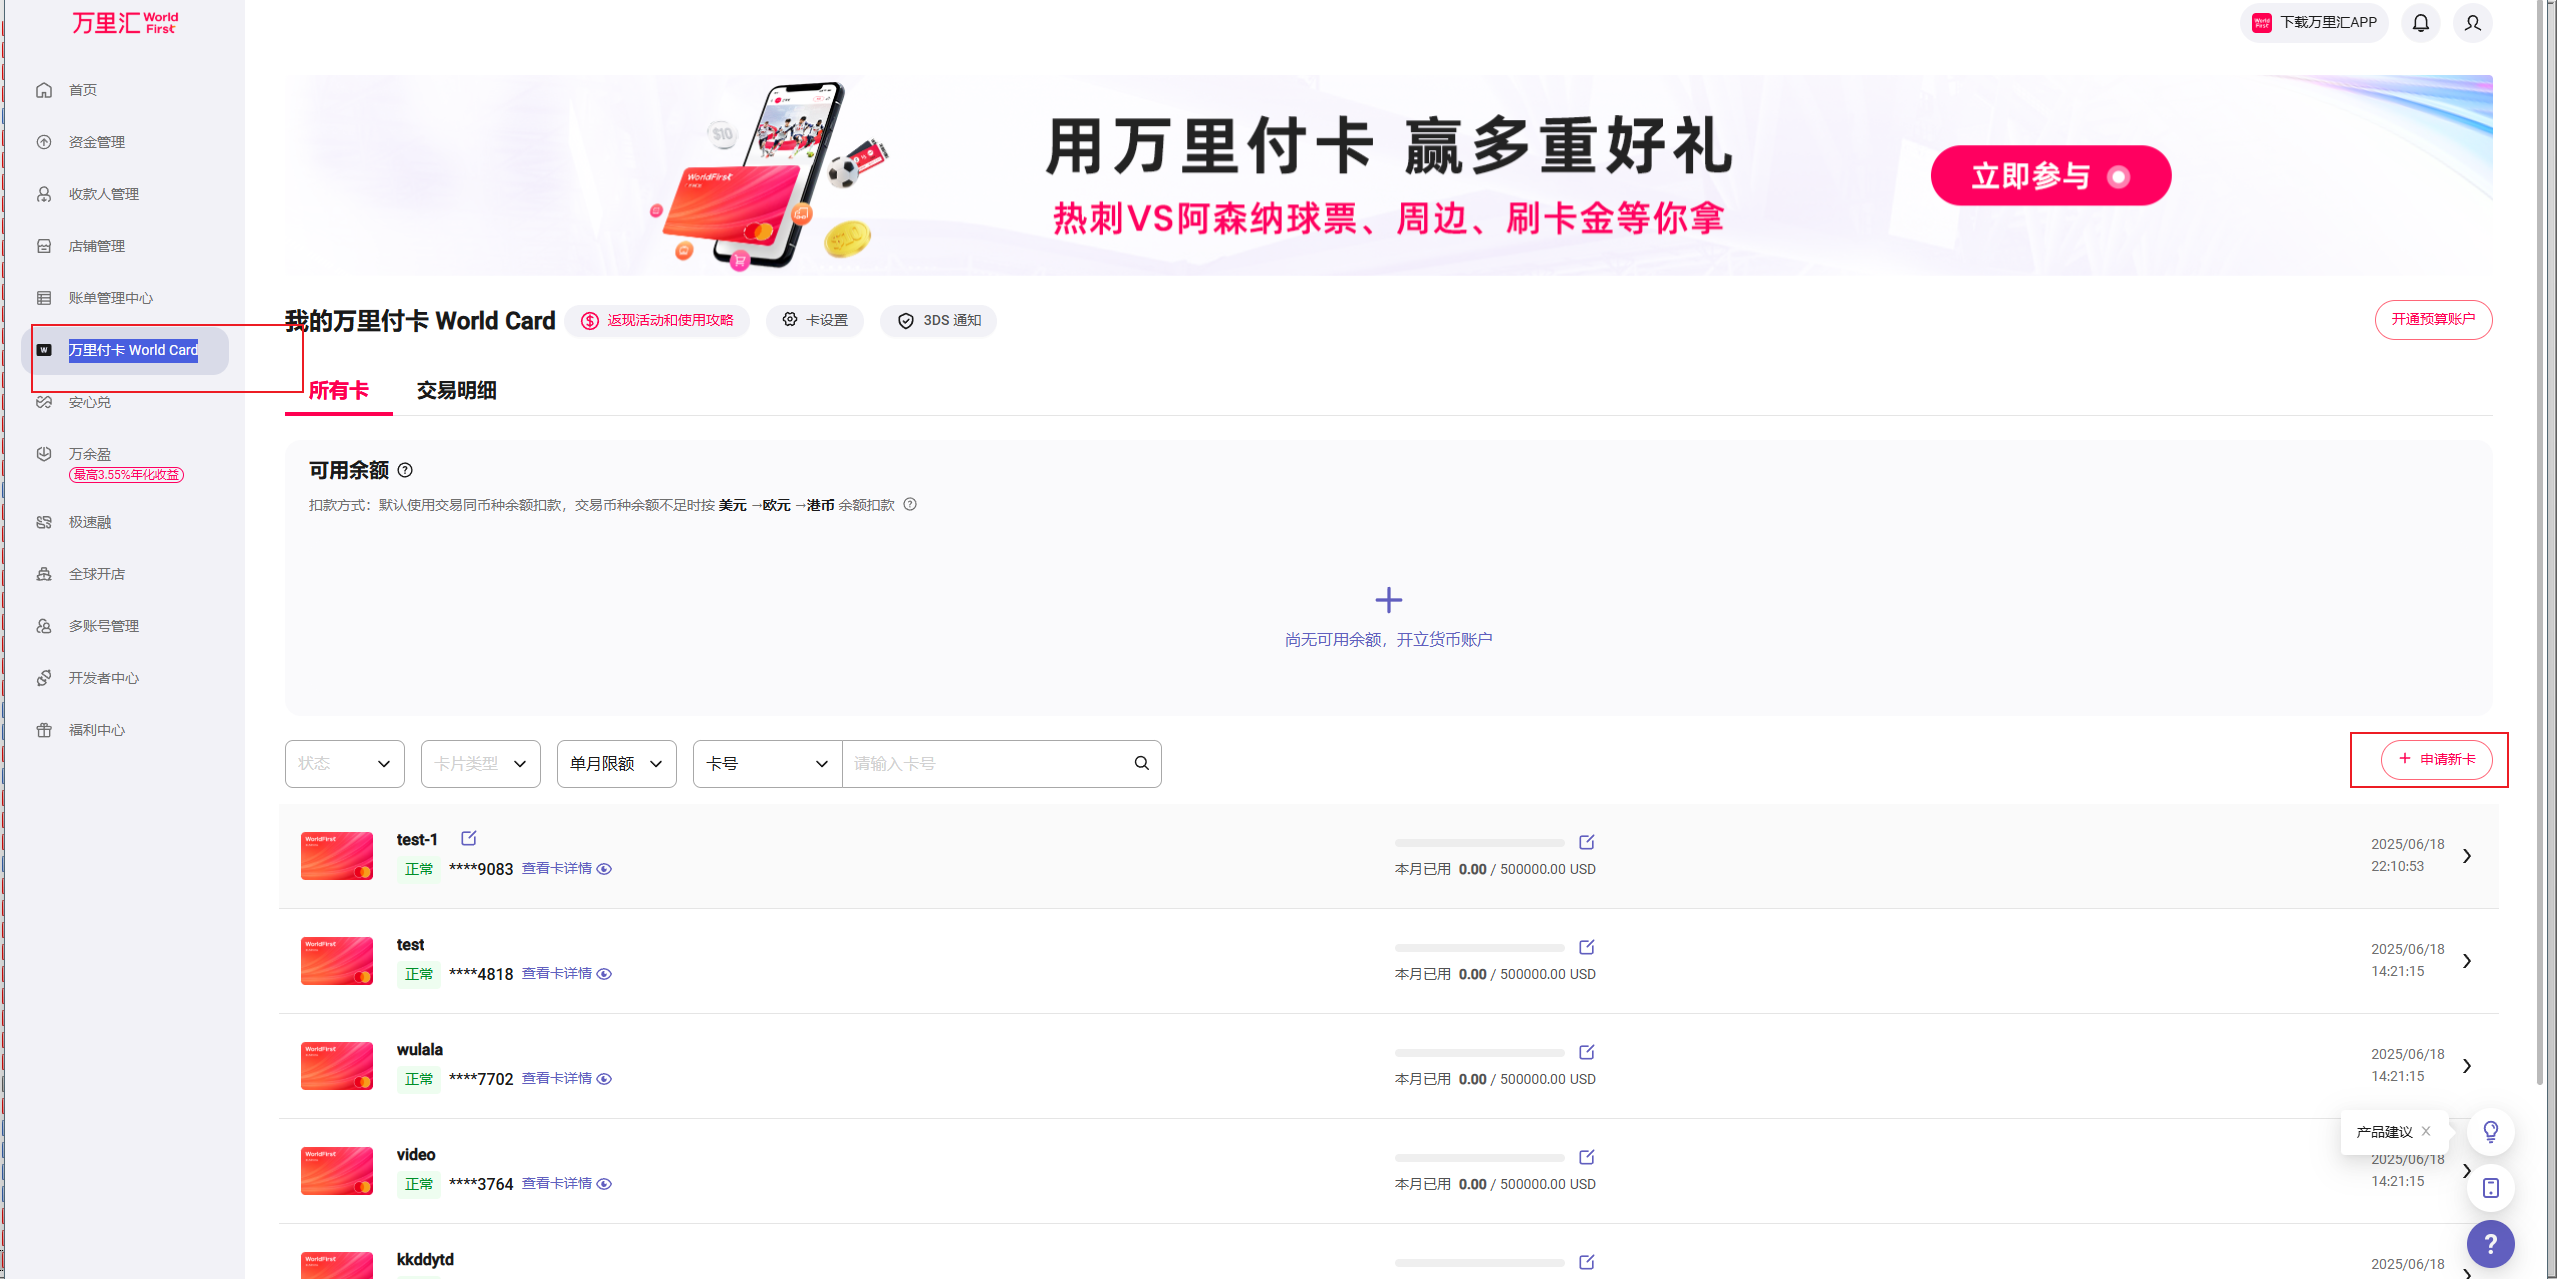Click the help question mark beside 可用余额
The image size is (2557, 1279).
pos(405,470)
